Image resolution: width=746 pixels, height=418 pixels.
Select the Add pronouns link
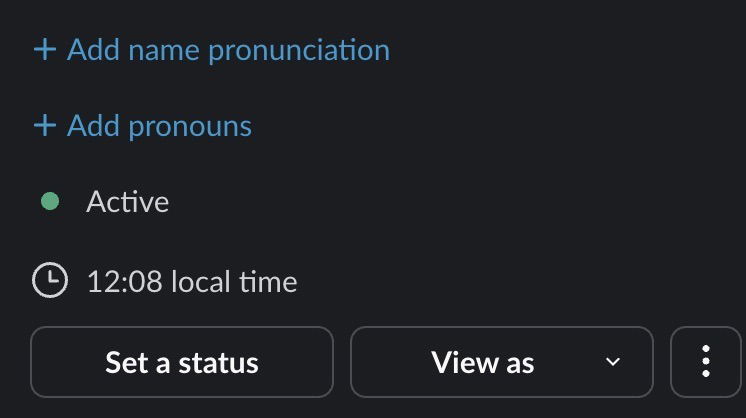159,126
